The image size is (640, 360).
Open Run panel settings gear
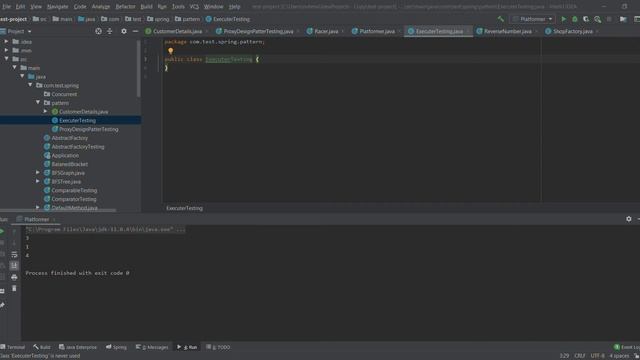tap(629, 219)
